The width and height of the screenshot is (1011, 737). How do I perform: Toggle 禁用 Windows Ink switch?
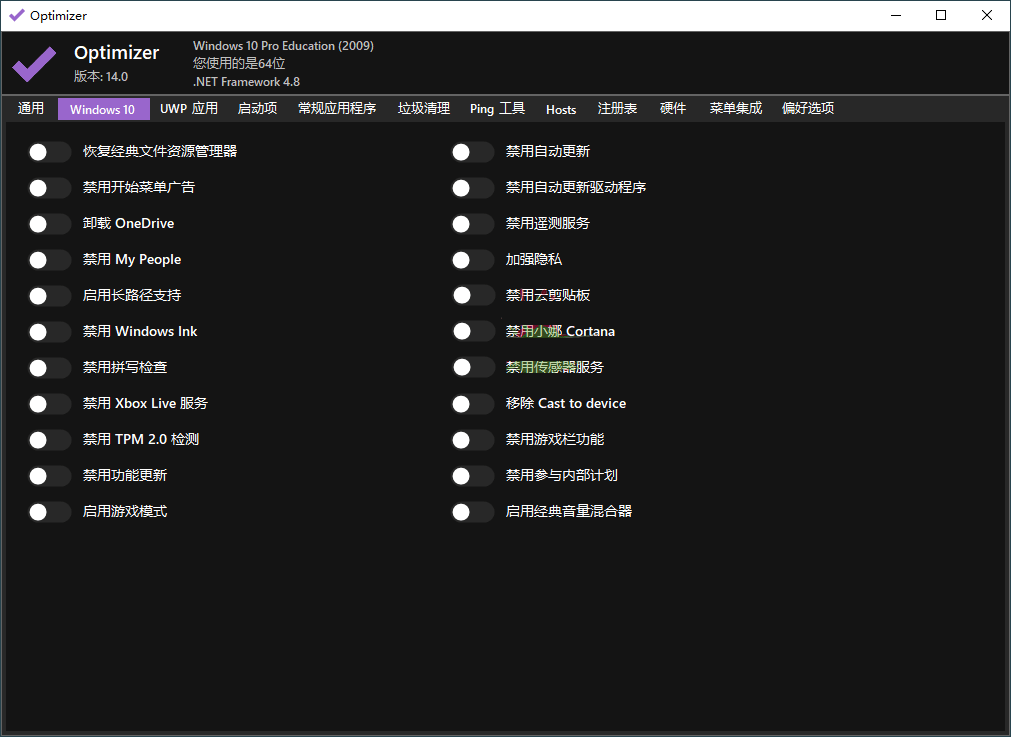[50, 332]
